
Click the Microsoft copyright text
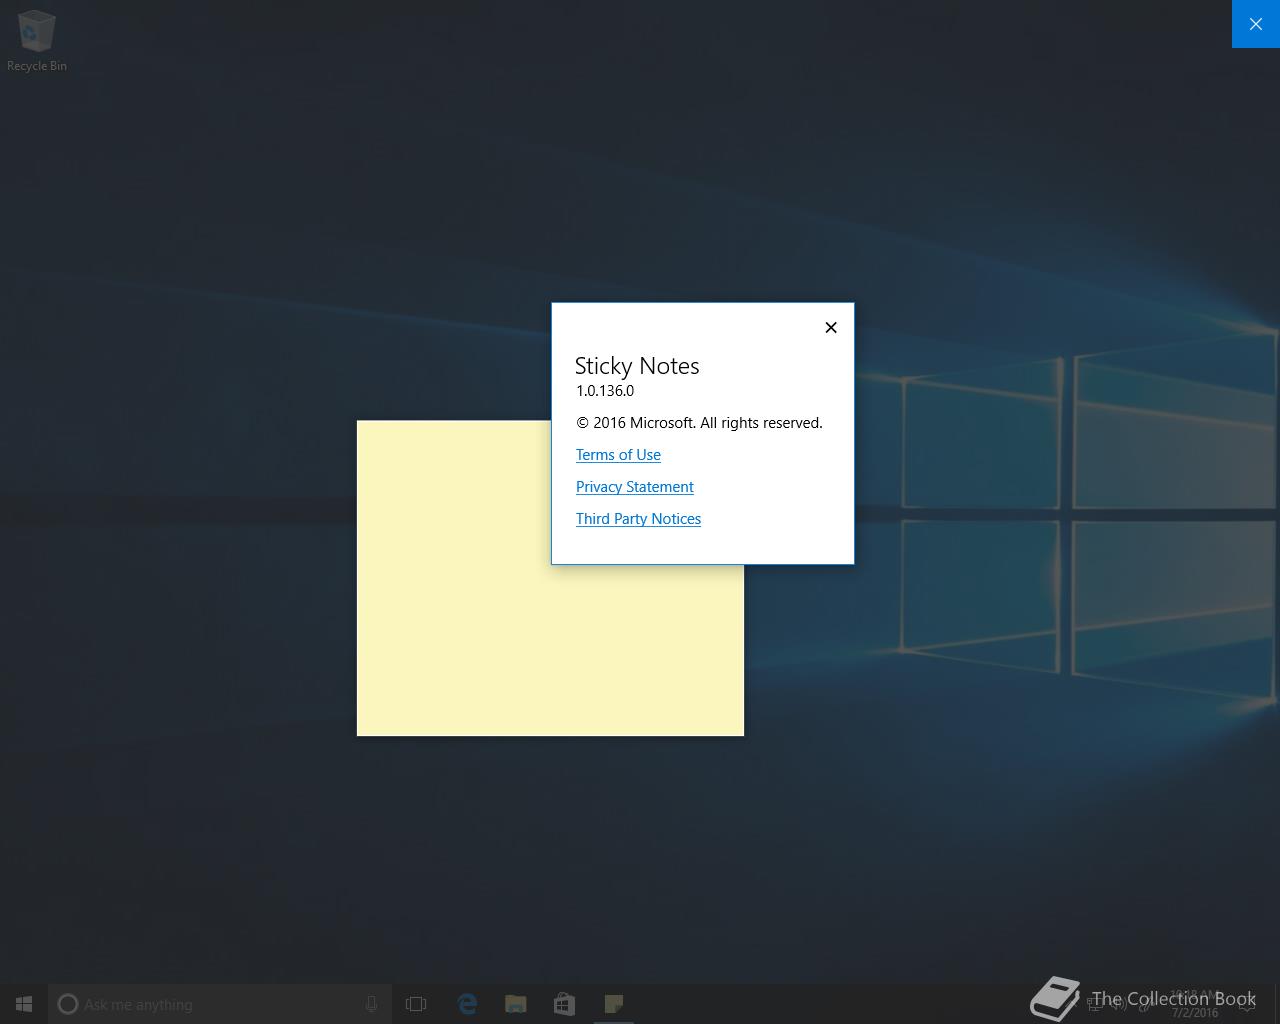coord(699,423)
